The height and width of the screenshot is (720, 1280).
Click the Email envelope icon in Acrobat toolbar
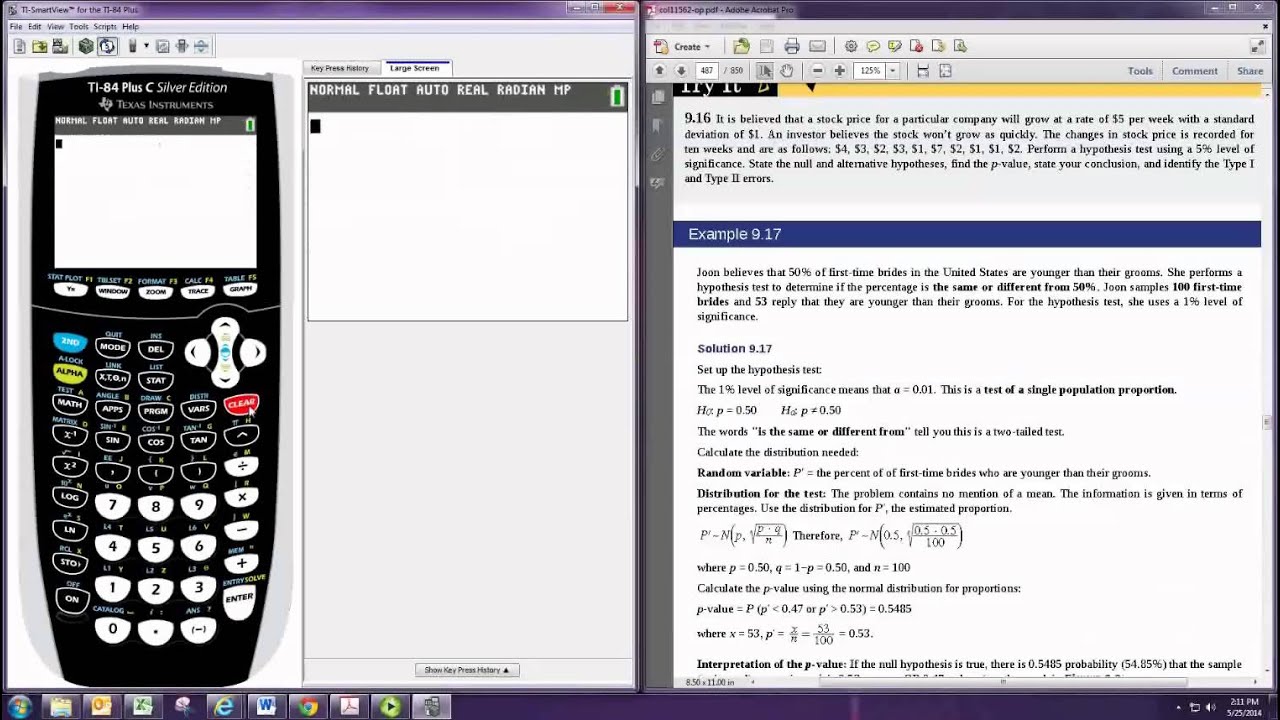coord(817,46)
